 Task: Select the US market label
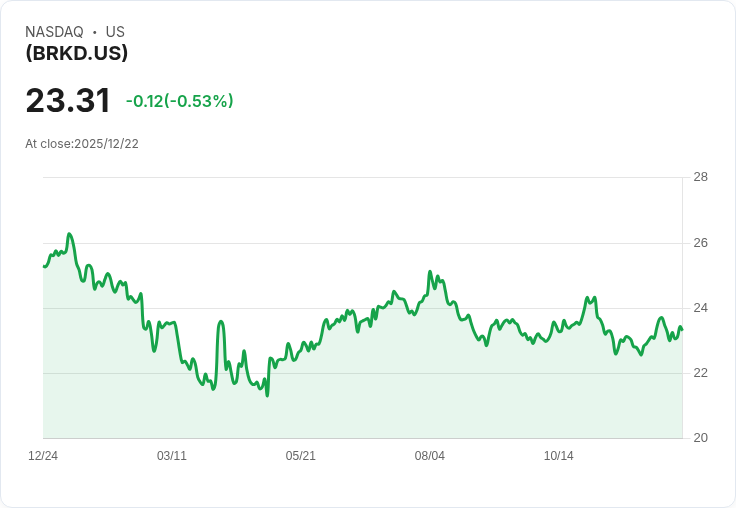115,32
